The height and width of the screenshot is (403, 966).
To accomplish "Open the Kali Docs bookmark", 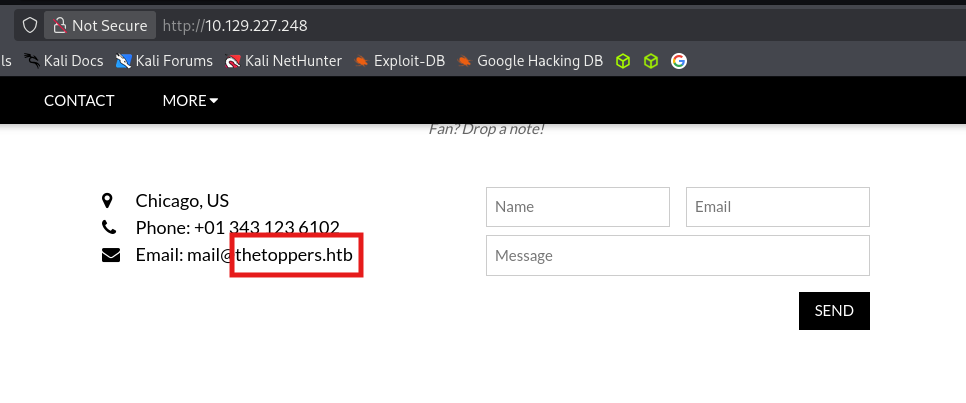I will click(x=65, y=61).
